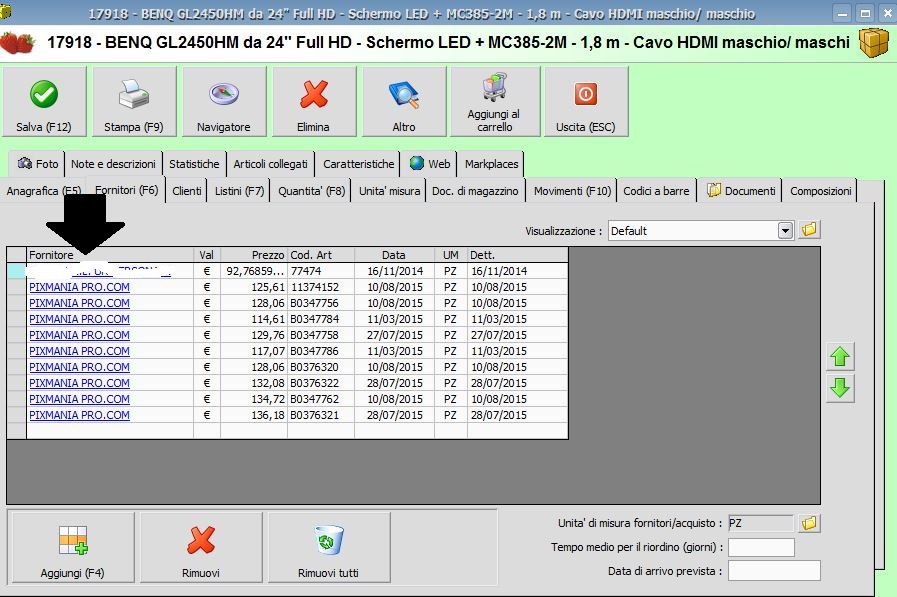897x597 pixels.
Task: Click the UM column header
Action: tap(451, 255)
